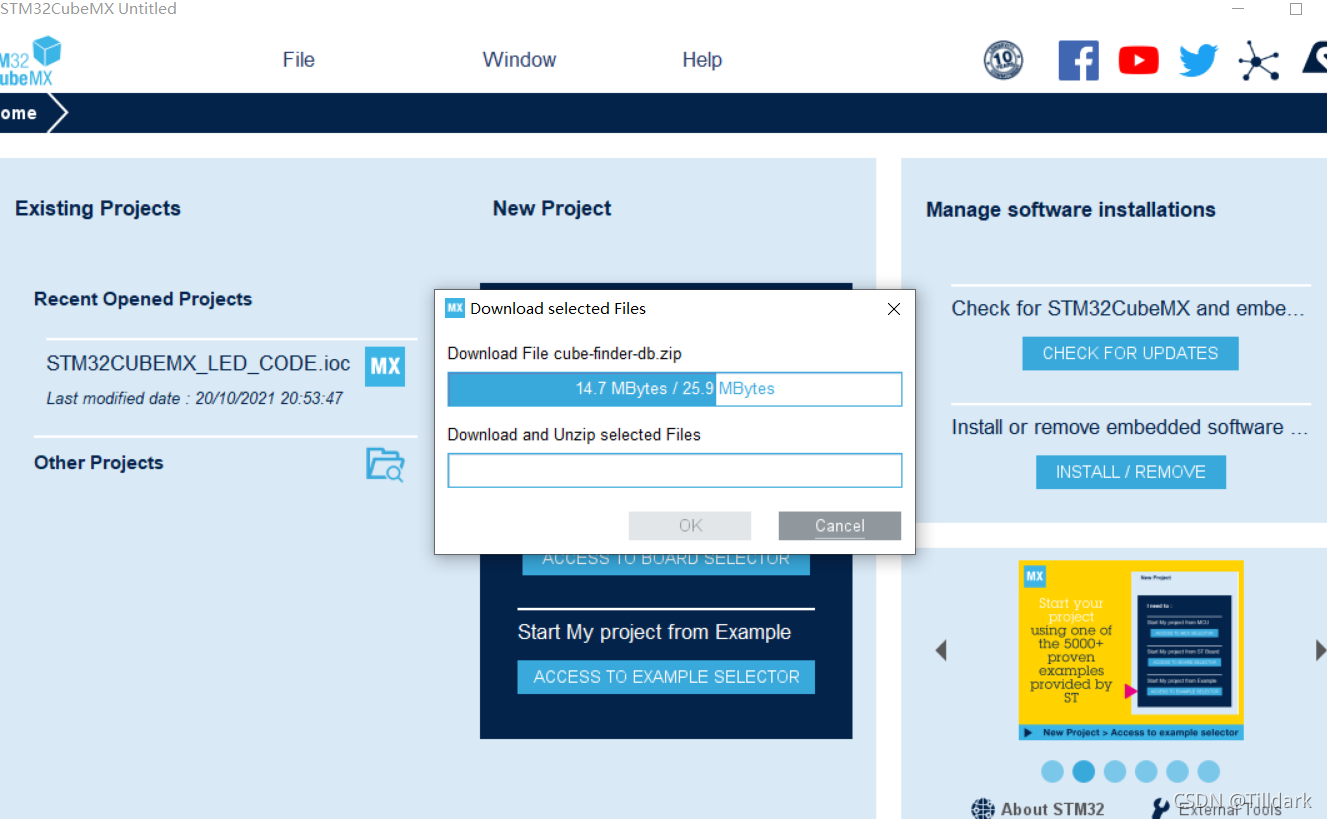Select the fourth carousel indicator dot
This screenshot has width=1327, height=819.
point(1146,771)
